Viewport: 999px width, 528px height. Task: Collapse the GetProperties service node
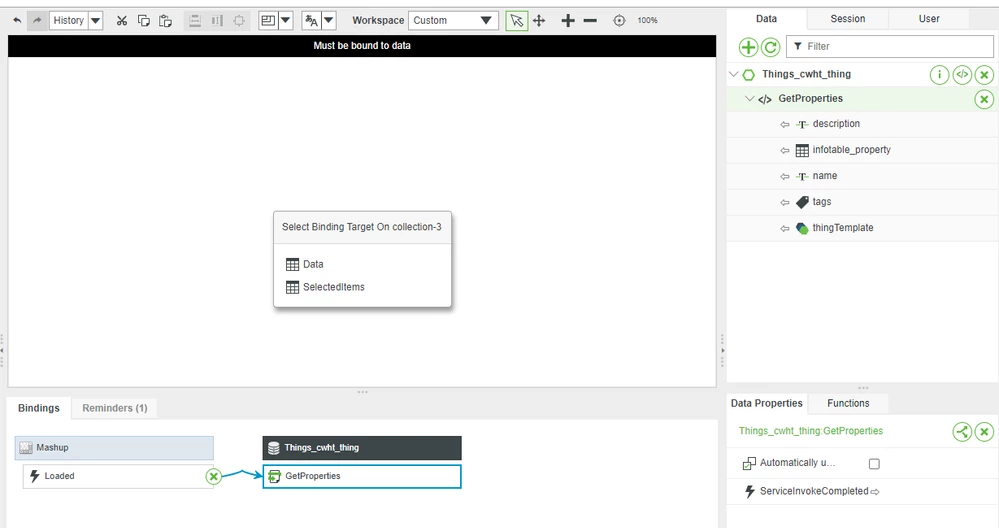click(750, 99)
